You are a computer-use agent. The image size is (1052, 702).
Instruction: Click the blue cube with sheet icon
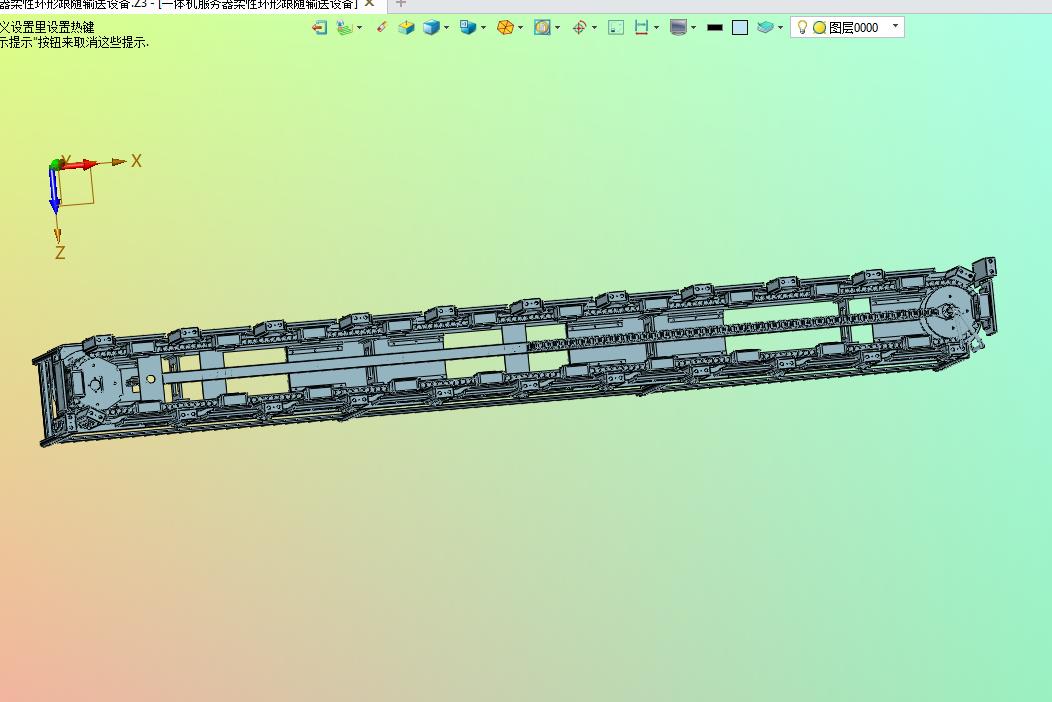[x=468, y=28]
